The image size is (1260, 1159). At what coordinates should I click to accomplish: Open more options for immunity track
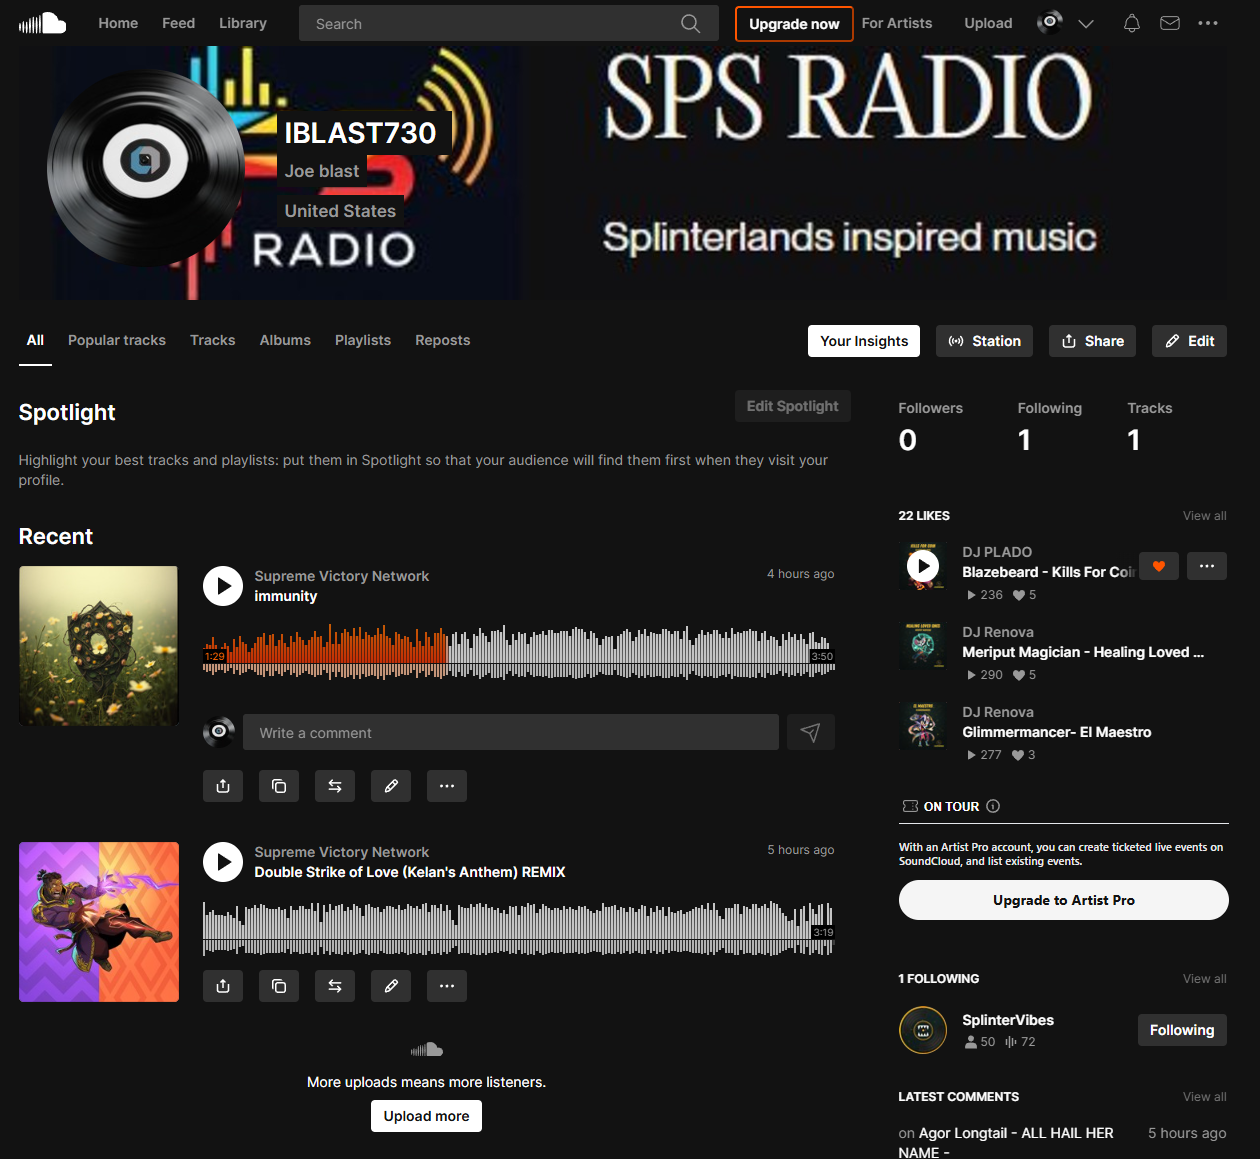(447, 786)
